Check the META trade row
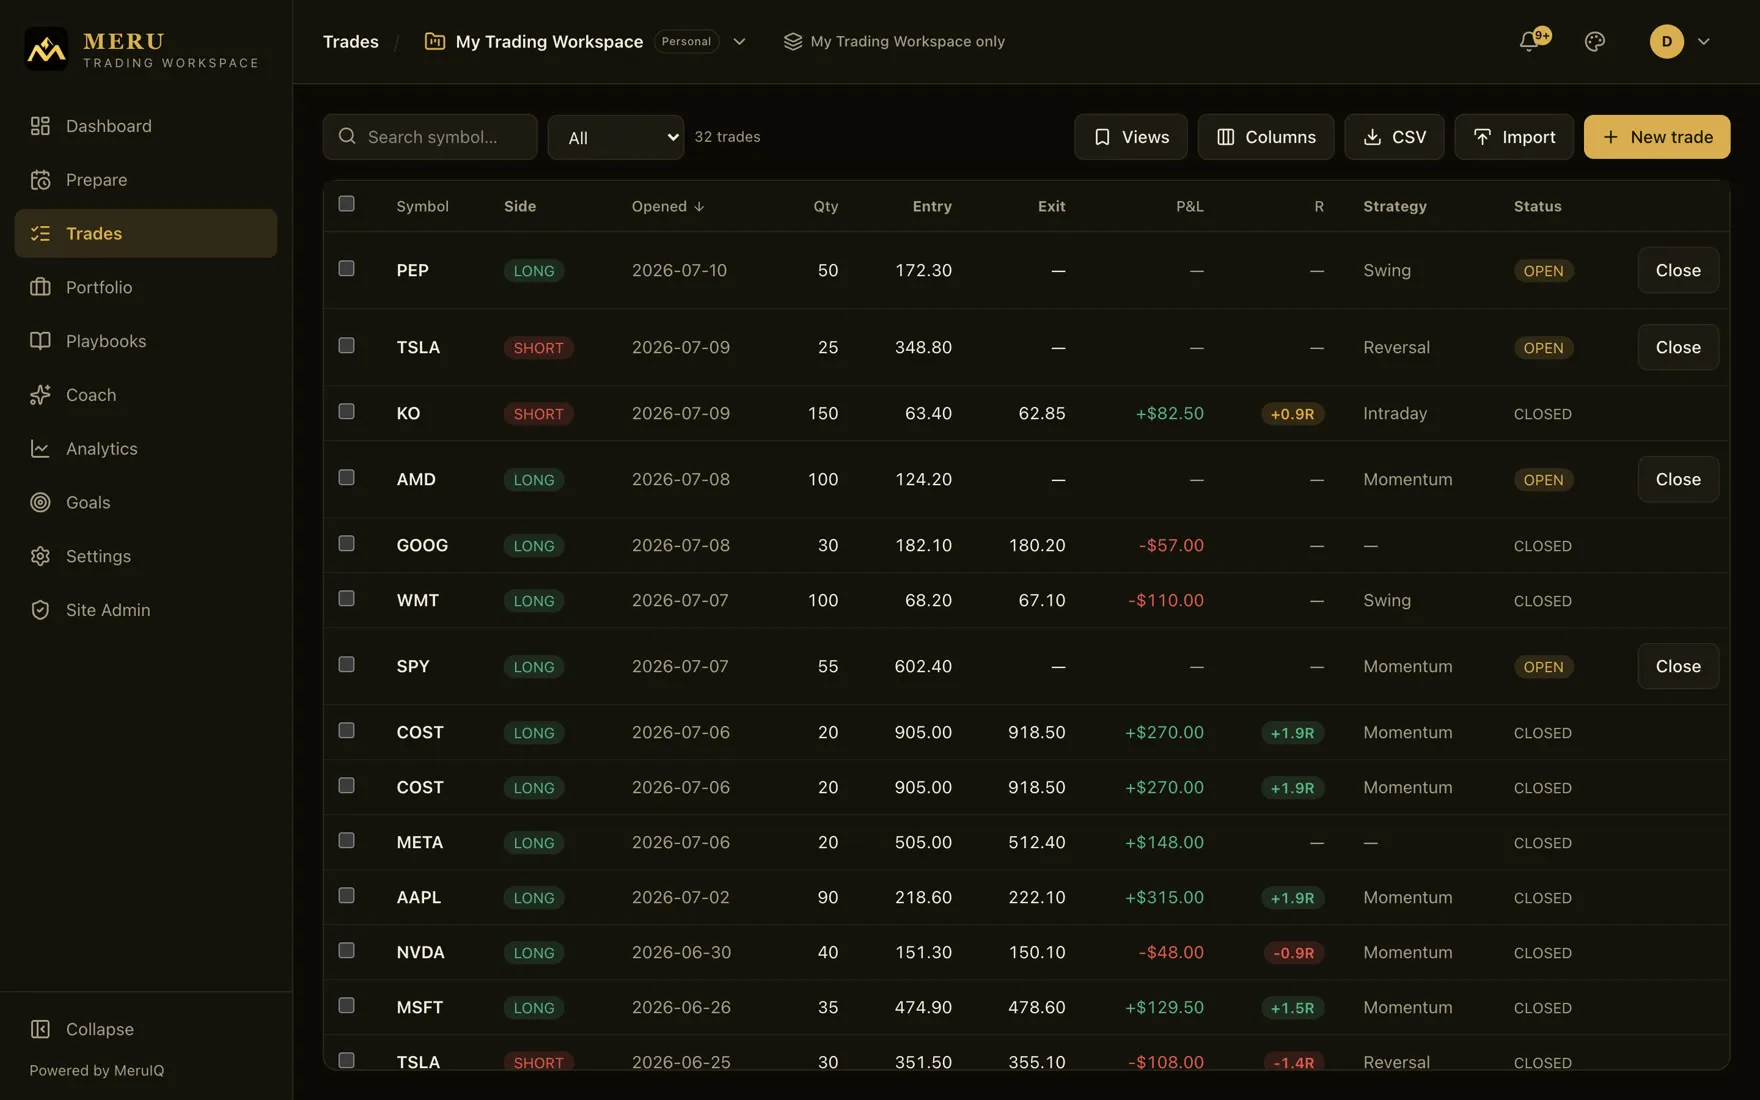 click(x=346, y=841)
